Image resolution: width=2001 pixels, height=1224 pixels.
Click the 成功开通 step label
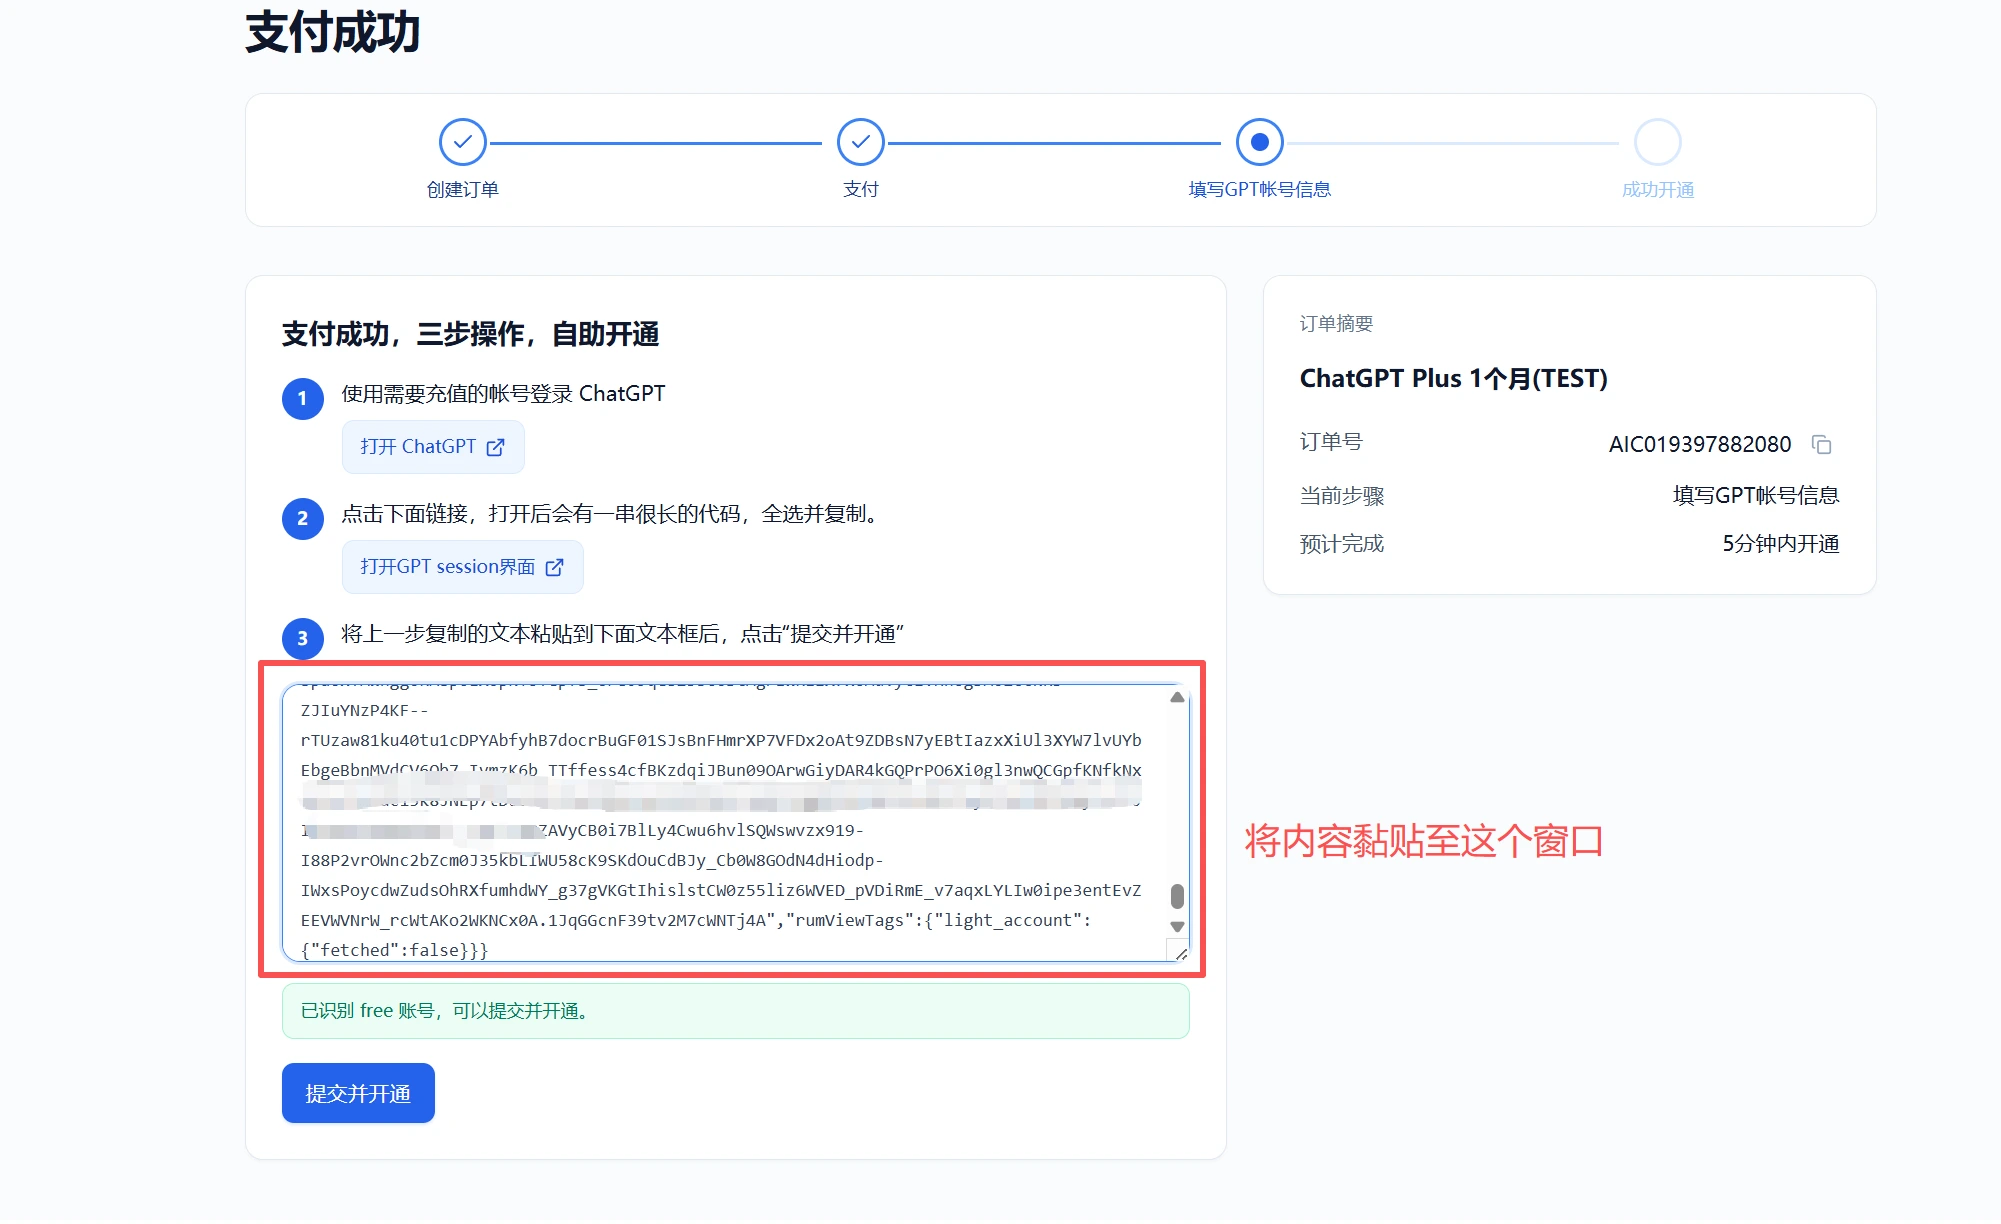click(x=1657, y=190)
